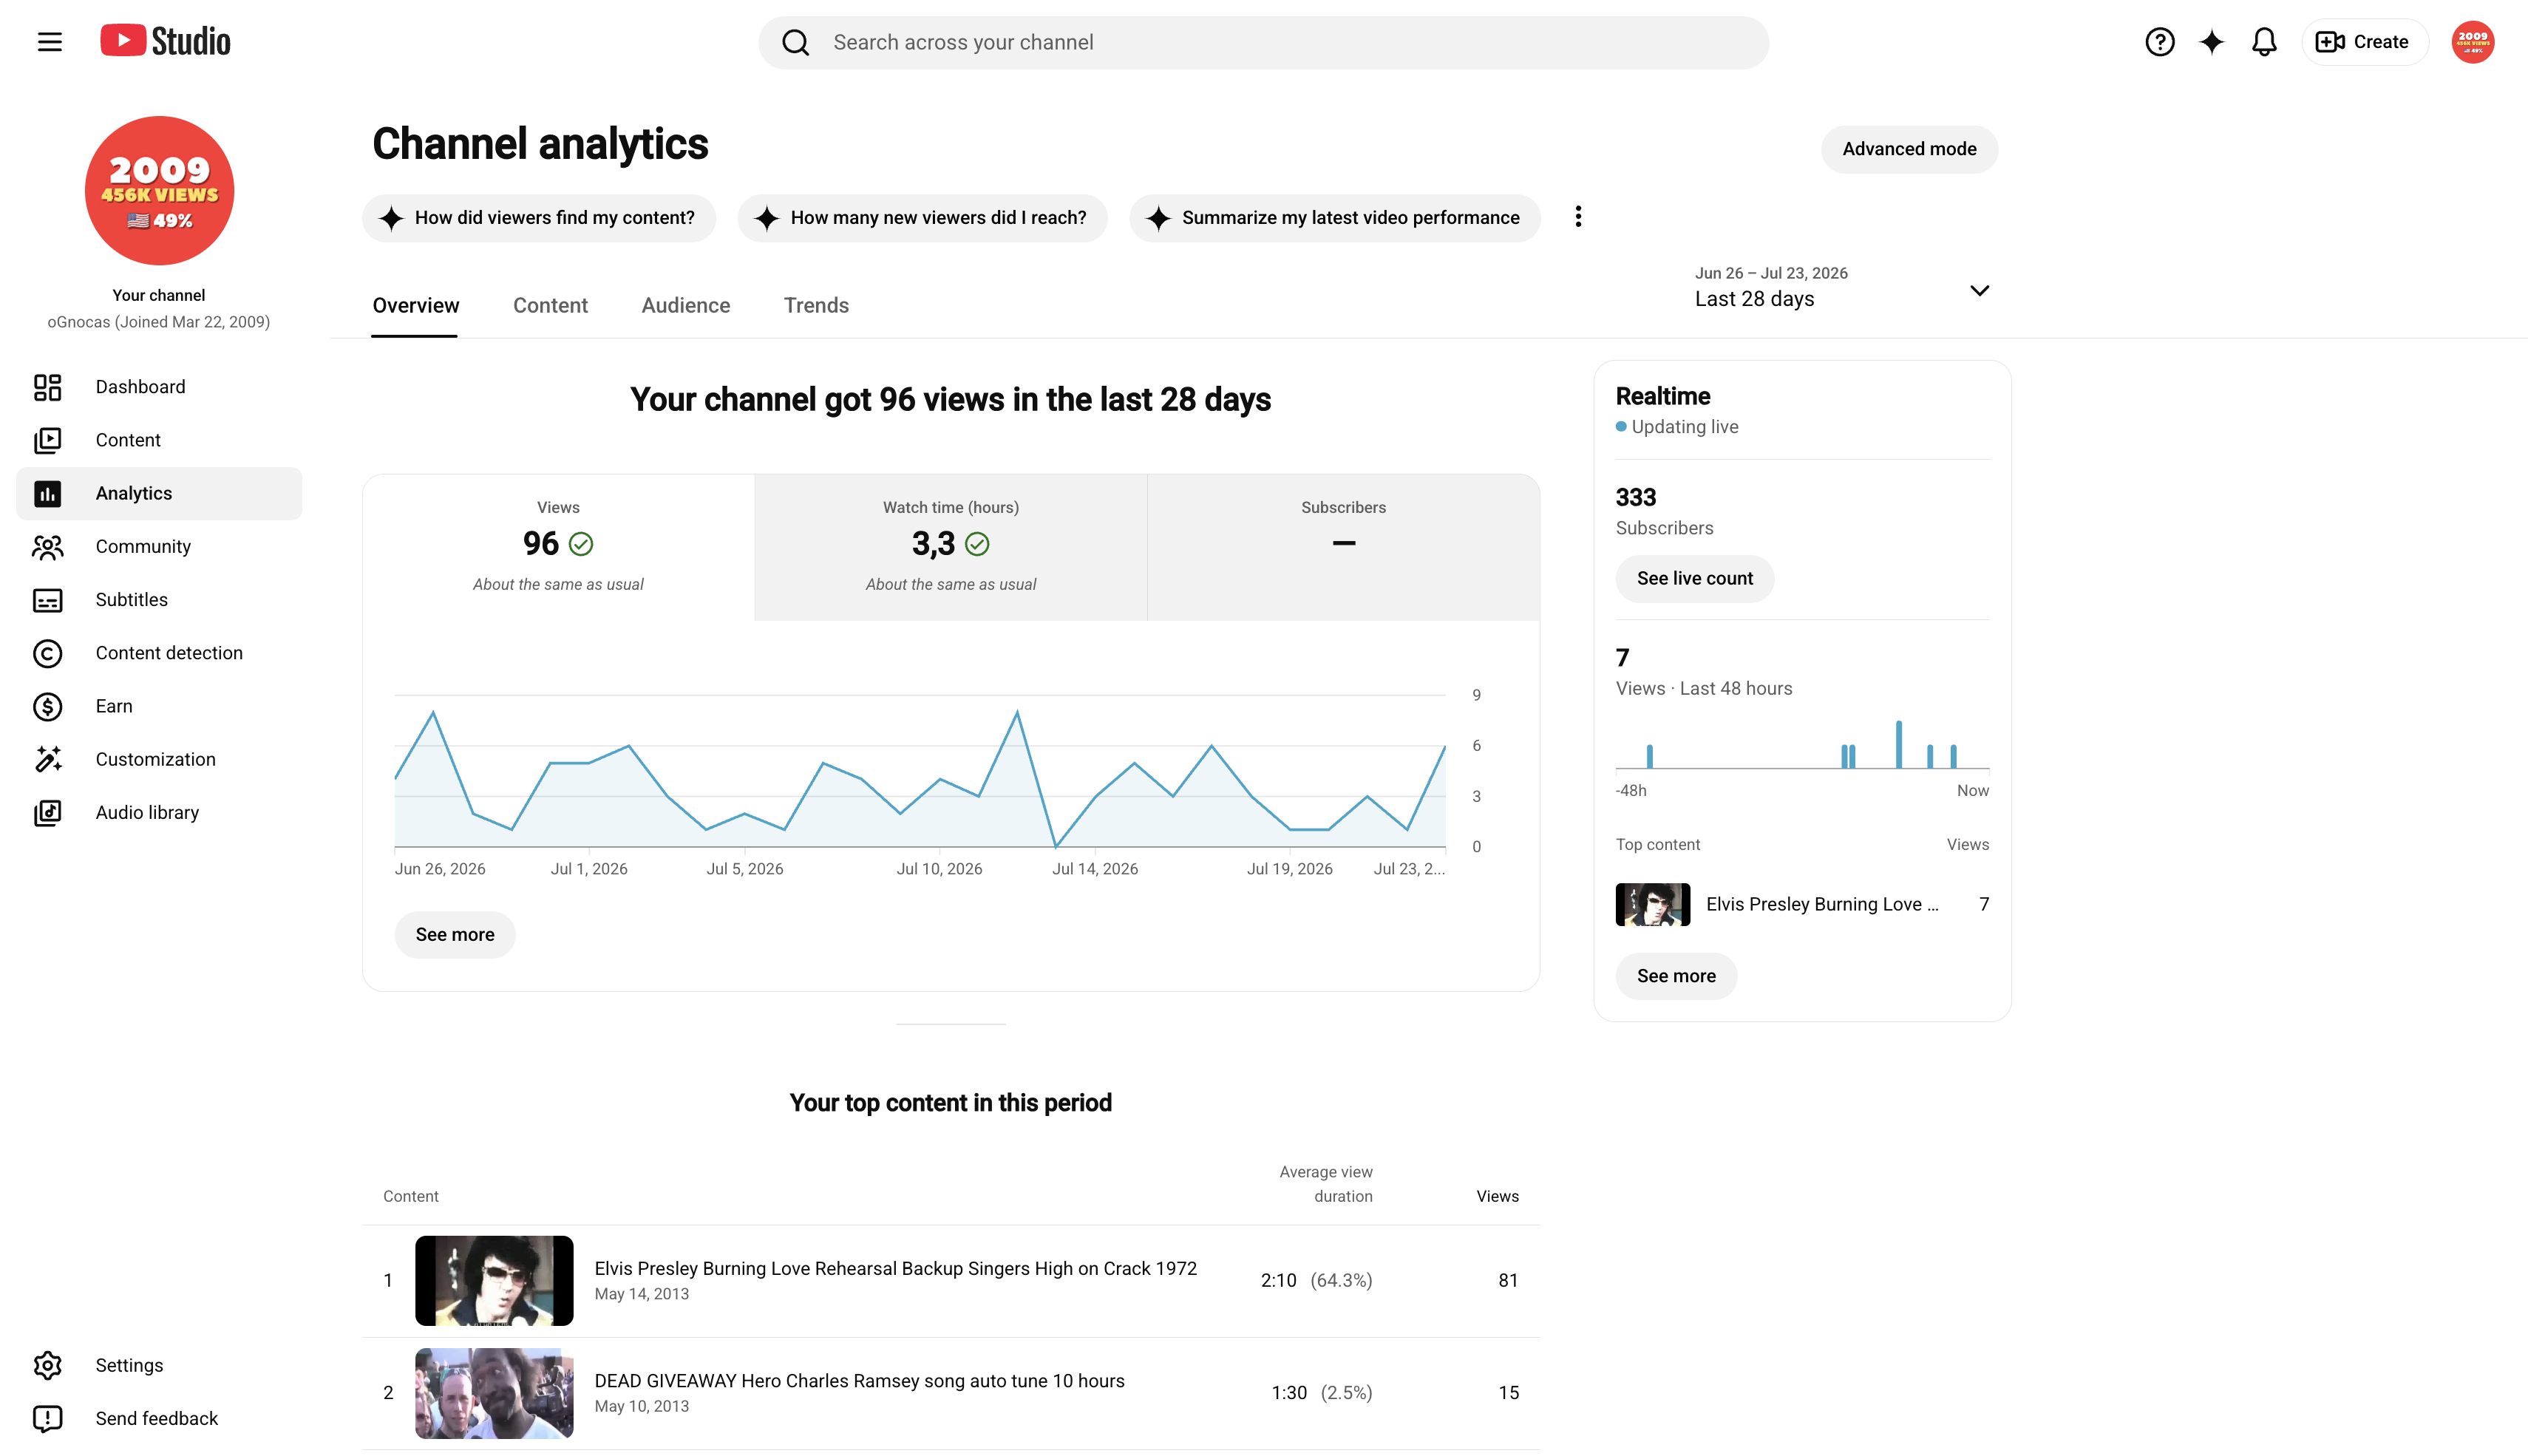The image size is (2528, 1456).
Task: Open the Help question mark icon
Action: coord(2159,42)
